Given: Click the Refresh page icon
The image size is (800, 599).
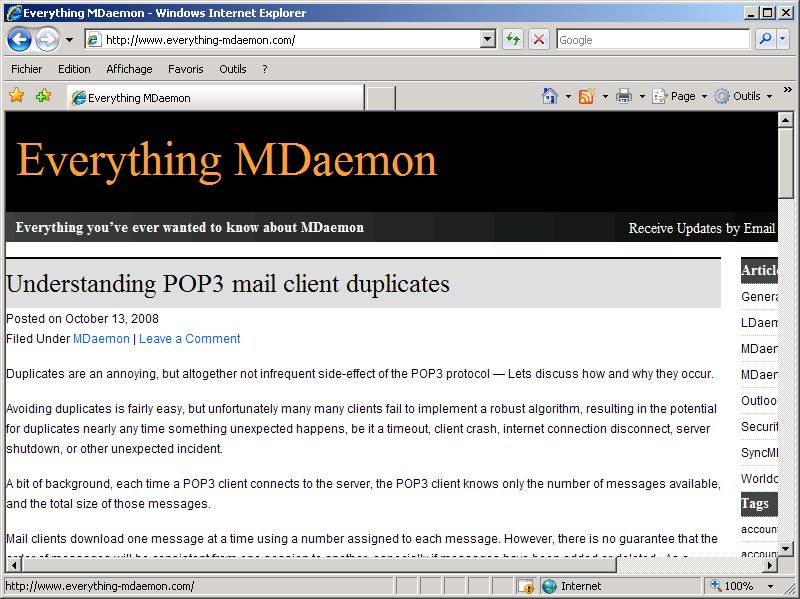Looking at the screenshot, I should pos(513,39).
